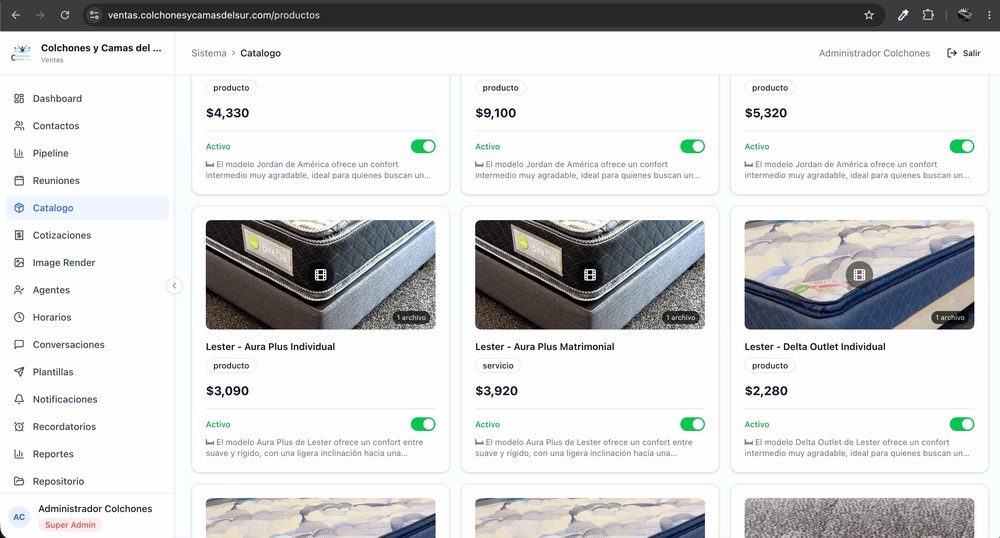Click the Image Render picture icon
The height and width of the screenshot is (538, 1000).
[19, 263]
